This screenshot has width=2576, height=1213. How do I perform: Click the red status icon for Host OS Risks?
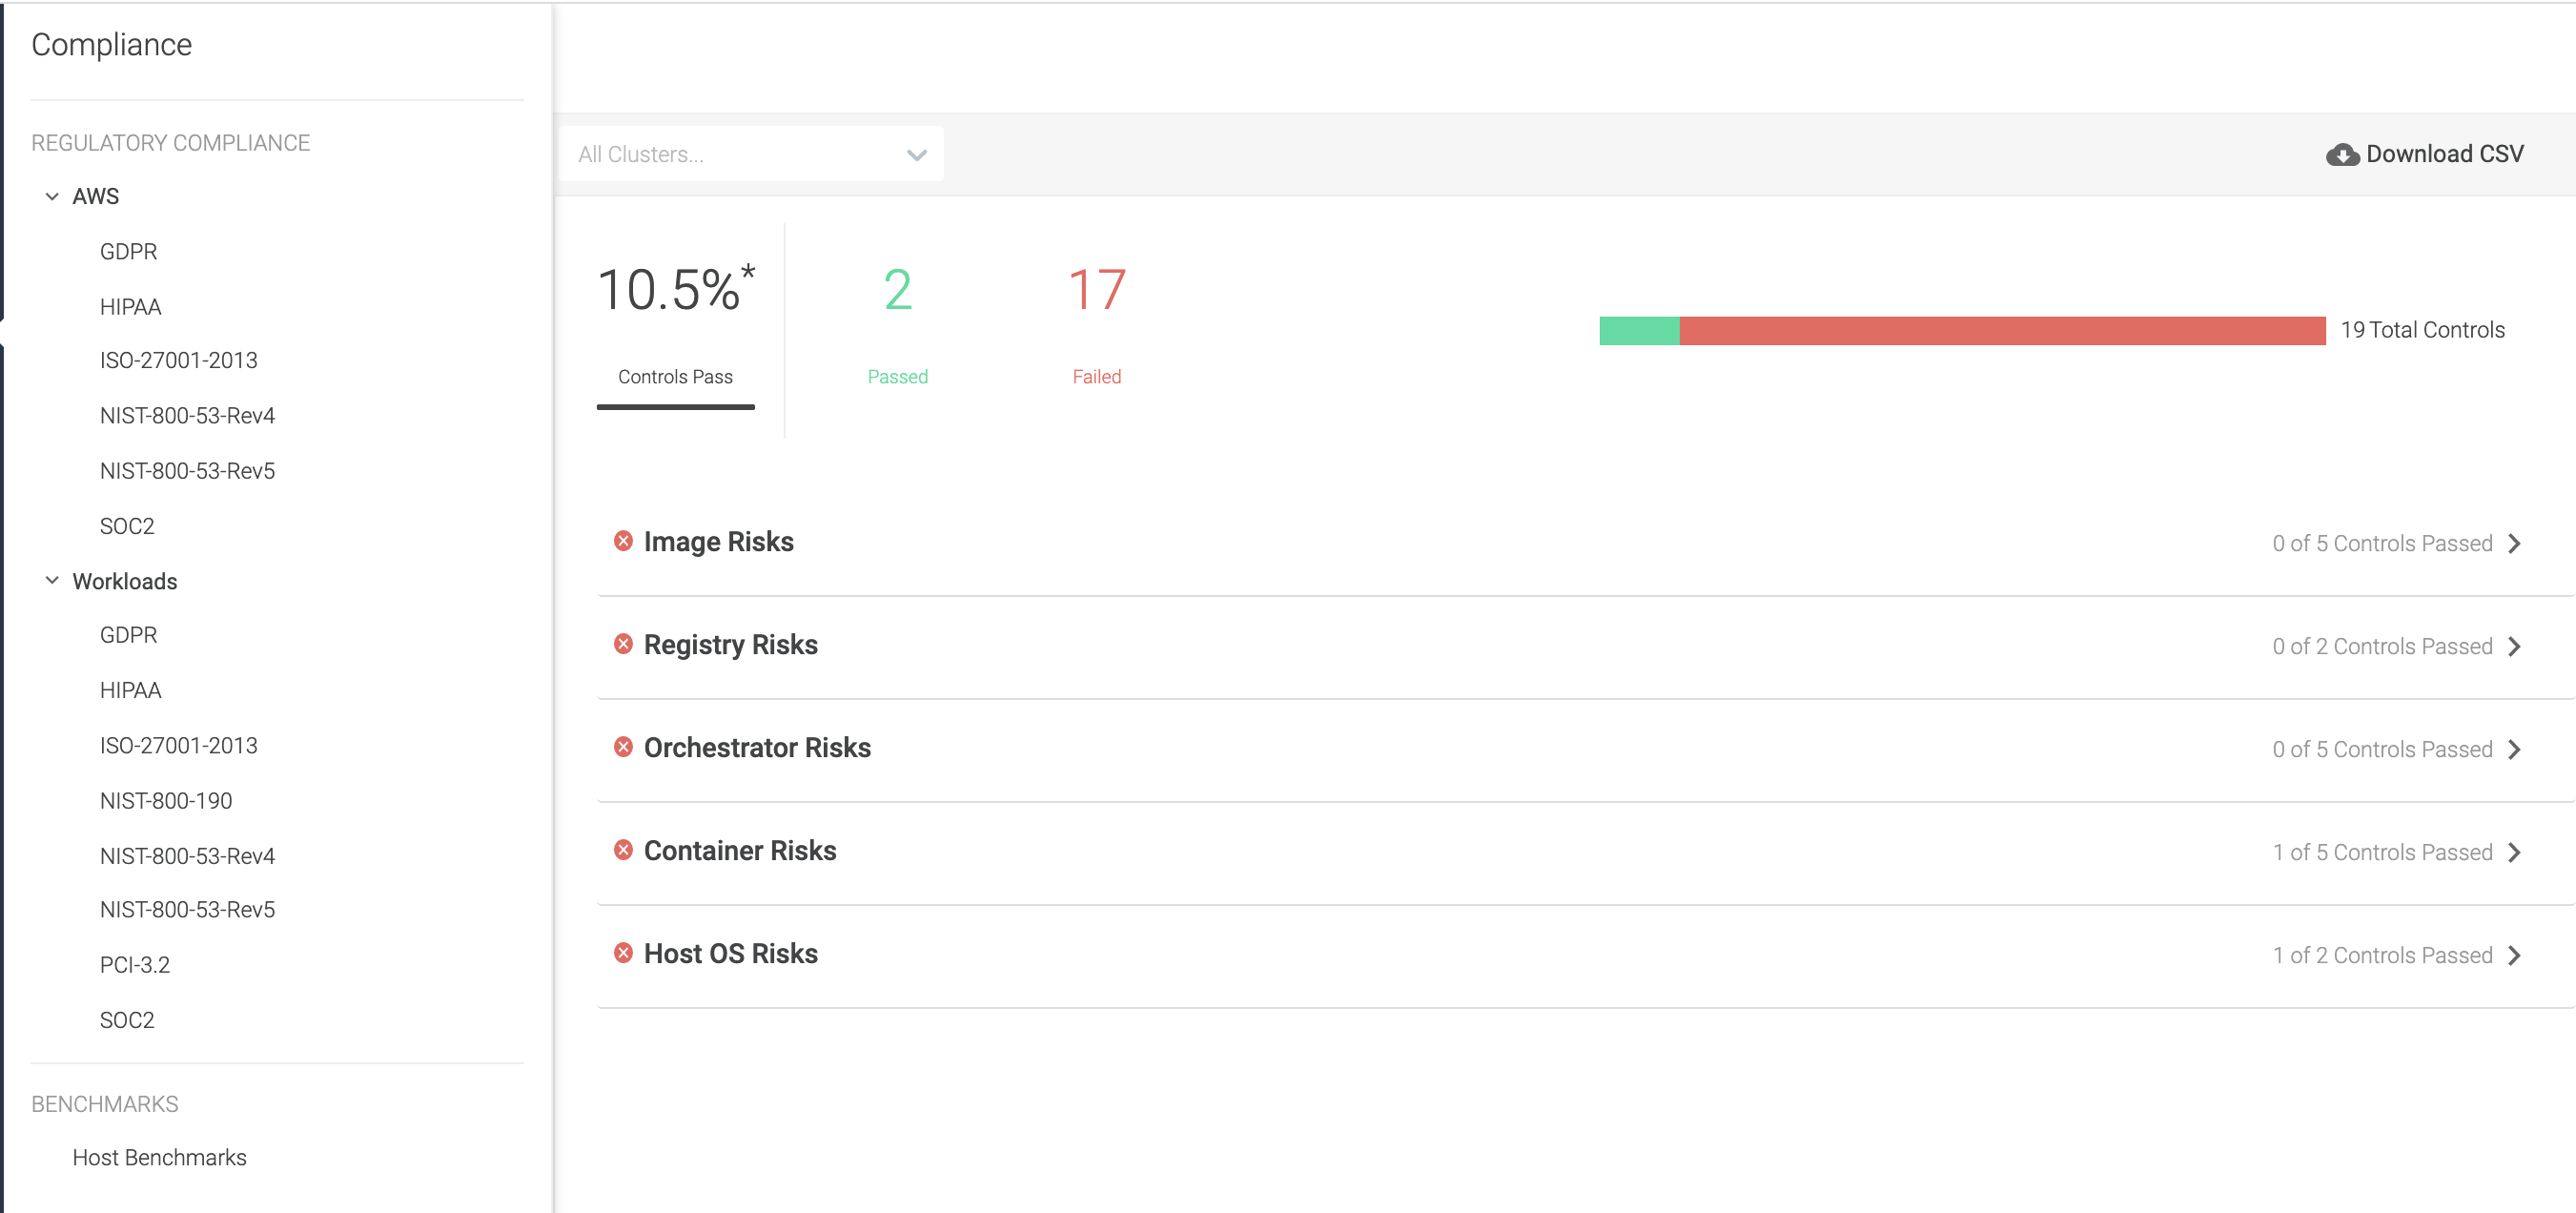tap(623, 953)
